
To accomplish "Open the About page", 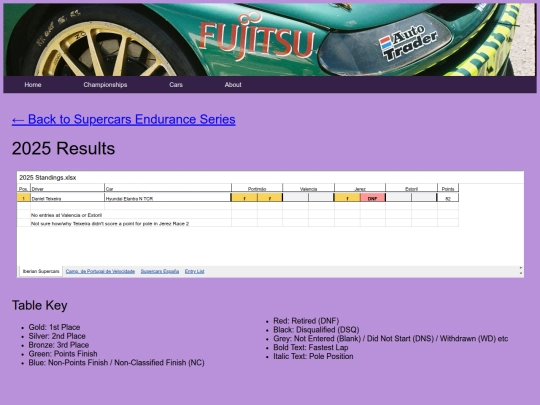I will tap(233, 85).
